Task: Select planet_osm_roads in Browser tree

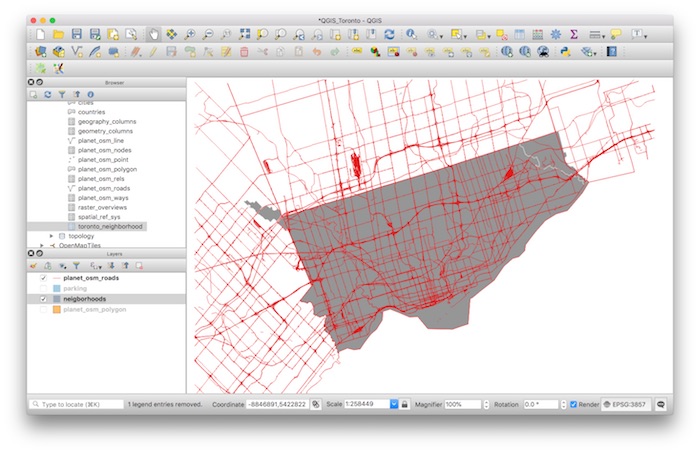Action: point(104,188)
